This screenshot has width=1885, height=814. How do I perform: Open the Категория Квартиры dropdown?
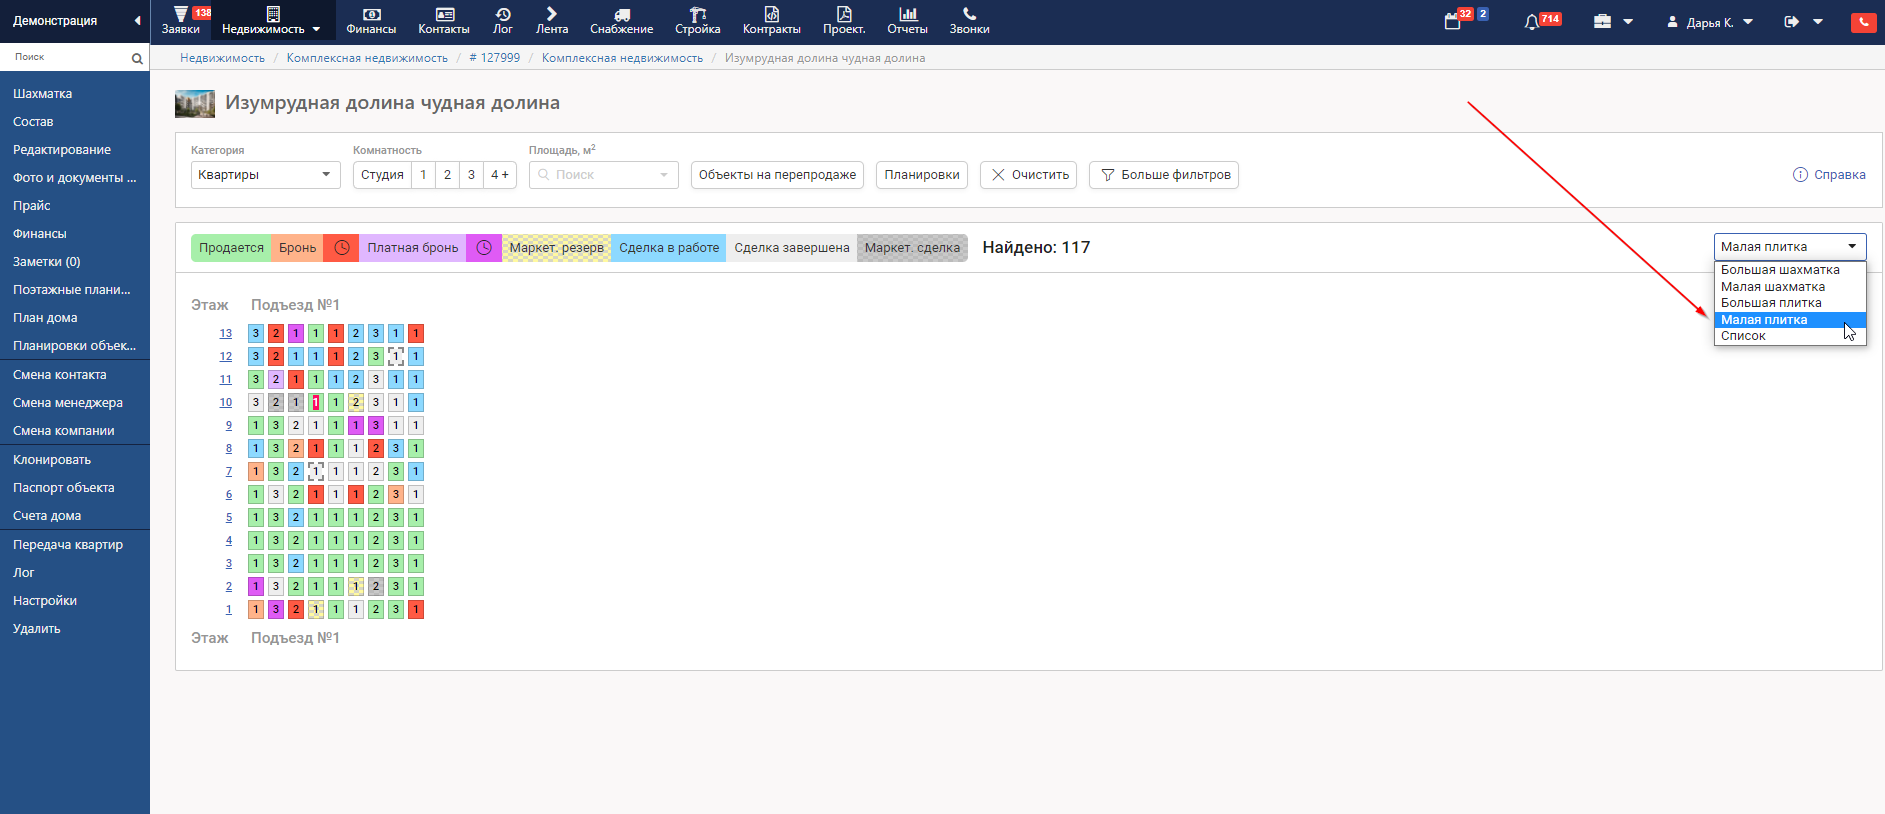click(266, 174)
